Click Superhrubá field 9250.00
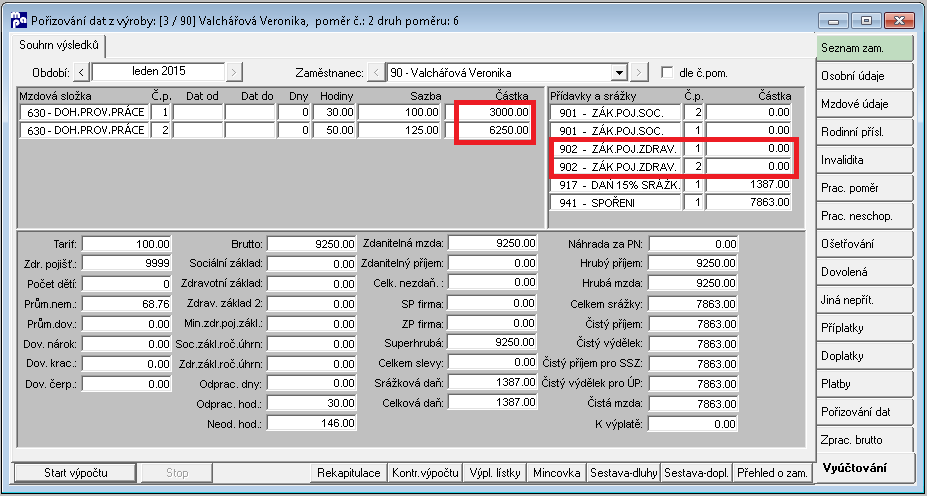The width and height of the screenshot is (927, 496). (492, 342)
